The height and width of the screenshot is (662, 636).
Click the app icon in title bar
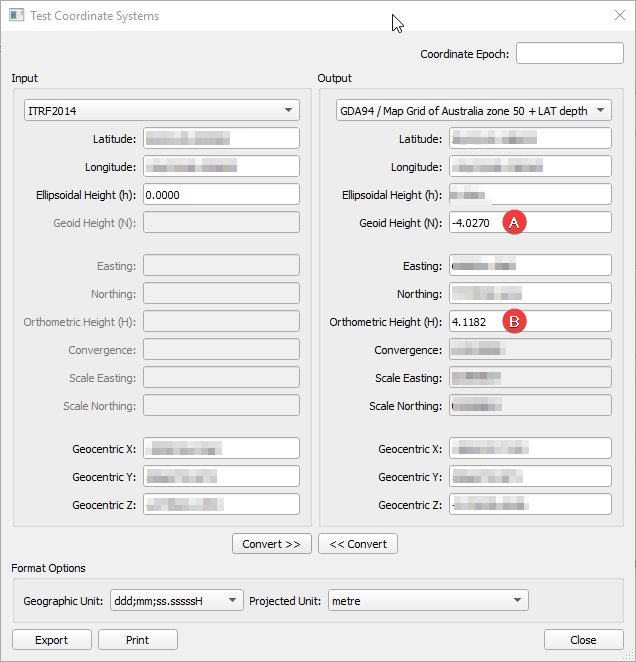coord(16,16)
